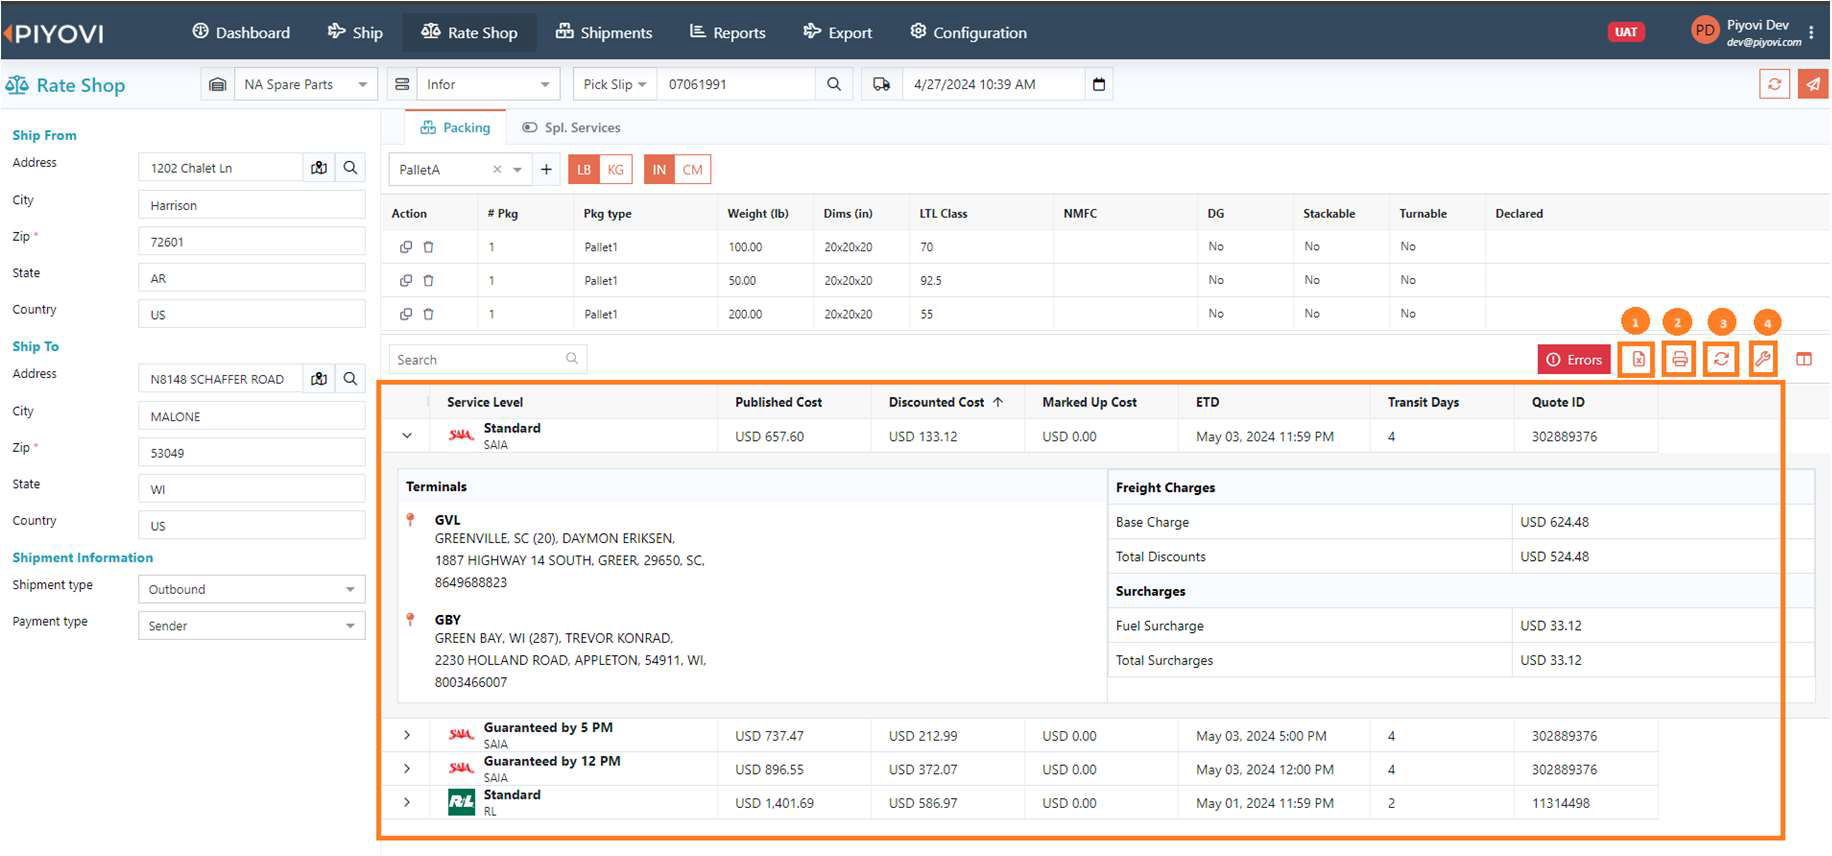Screen dimensions: 1832x856
Task: Delete the 200.00 lb pallet row
Action: click(428, 314)
